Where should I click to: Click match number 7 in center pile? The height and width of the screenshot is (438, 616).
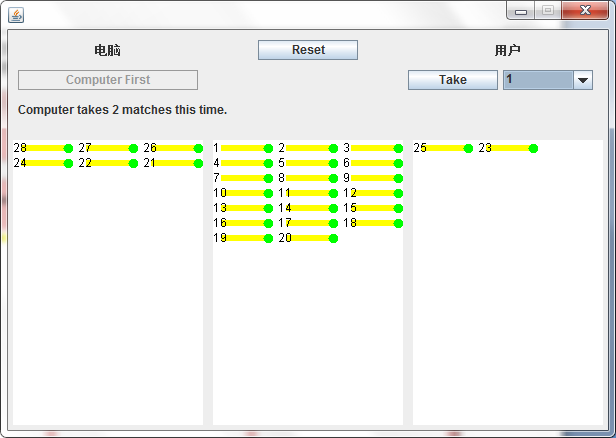(243, 178)
